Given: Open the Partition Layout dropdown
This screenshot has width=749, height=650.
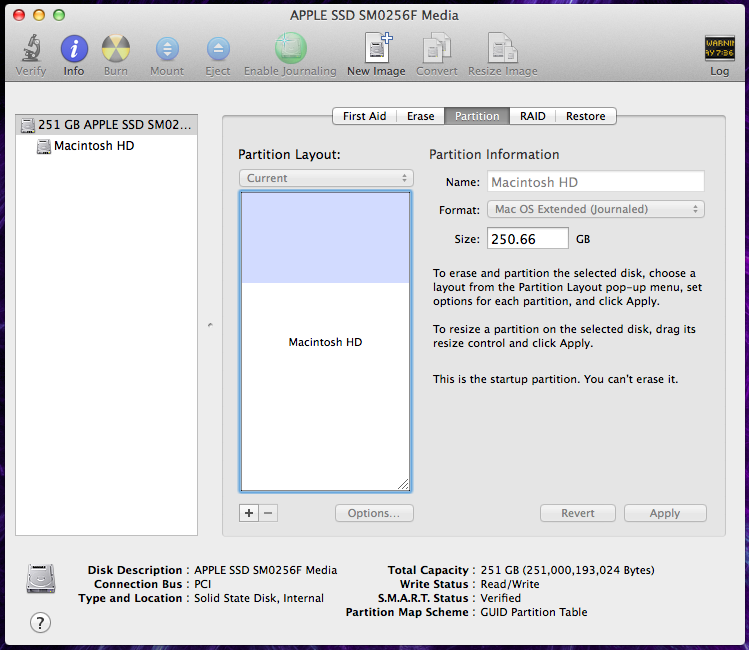Looking at the screenshot, I should (326, 178).
